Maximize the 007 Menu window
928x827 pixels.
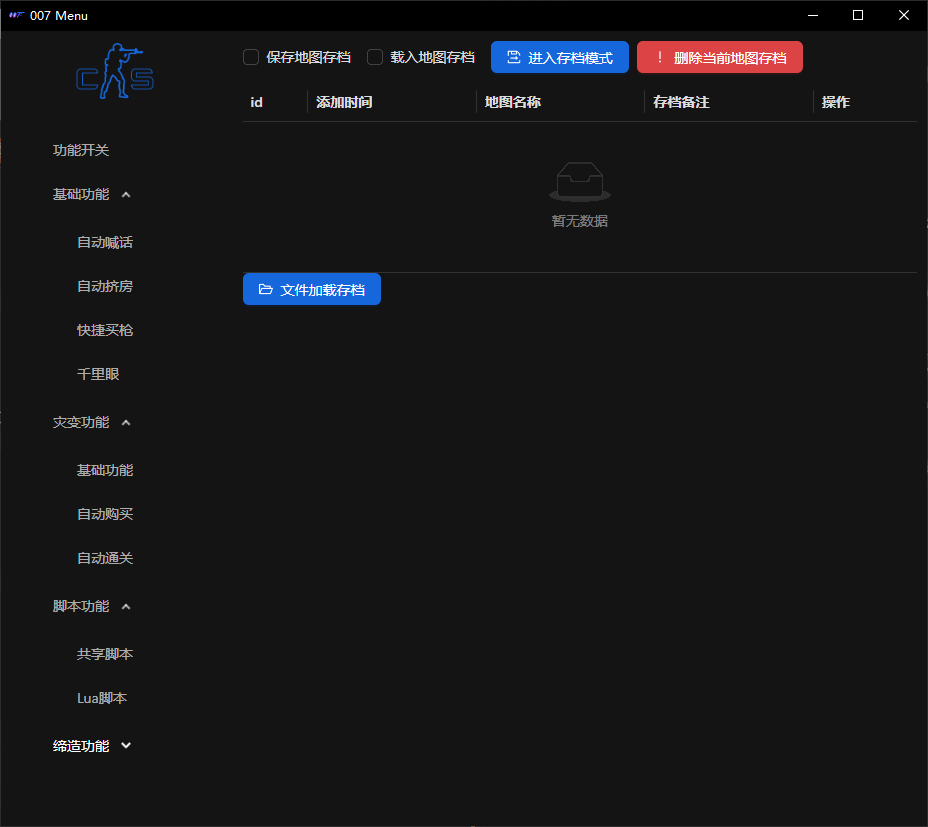click(858, 15)
